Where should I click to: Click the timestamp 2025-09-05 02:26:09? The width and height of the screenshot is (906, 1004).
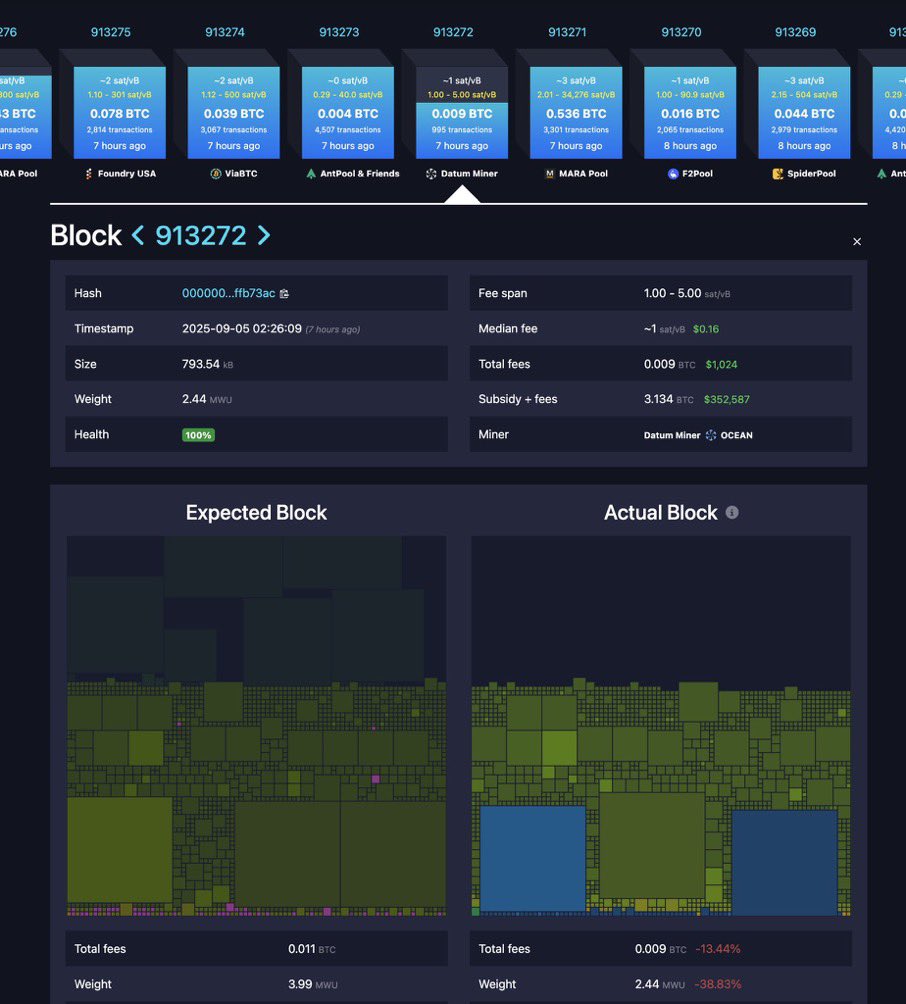241,328
